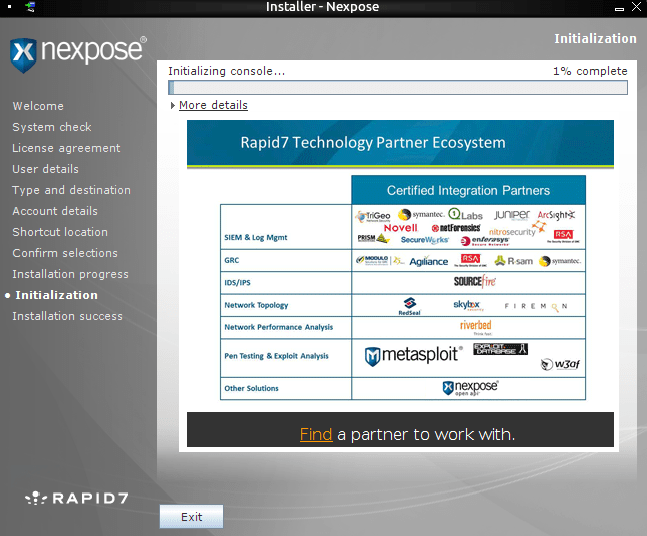
Task: Click the Exploit Database logo
Action: click(501, 349)
